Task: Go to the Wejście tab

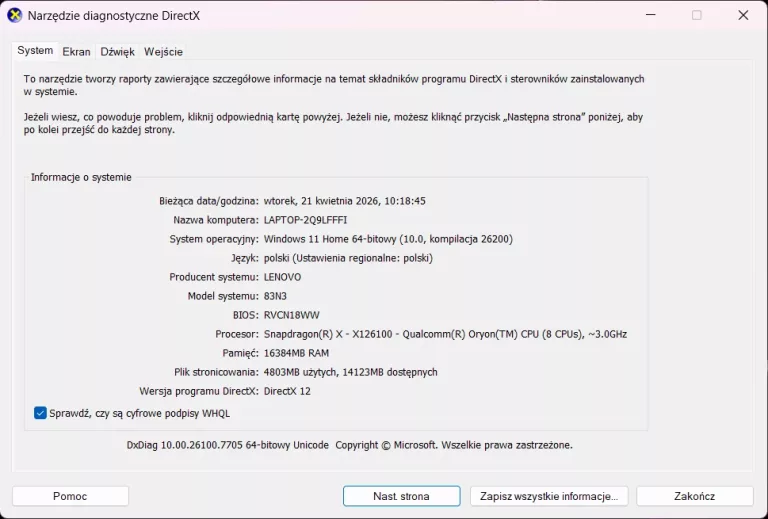Action: pos(163,52)
